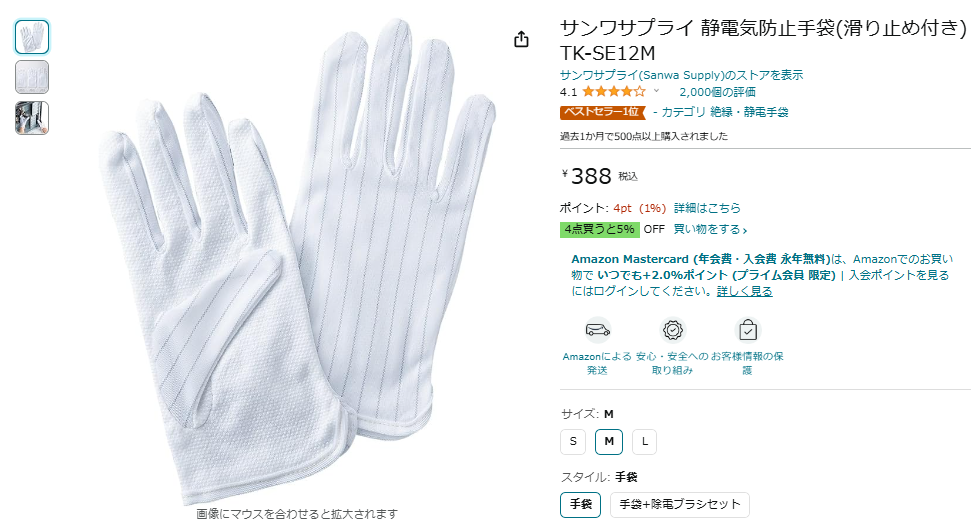Choose size L option
Image resolution: width=980 pixels, height=522 pixels.
tap(644, 442)
